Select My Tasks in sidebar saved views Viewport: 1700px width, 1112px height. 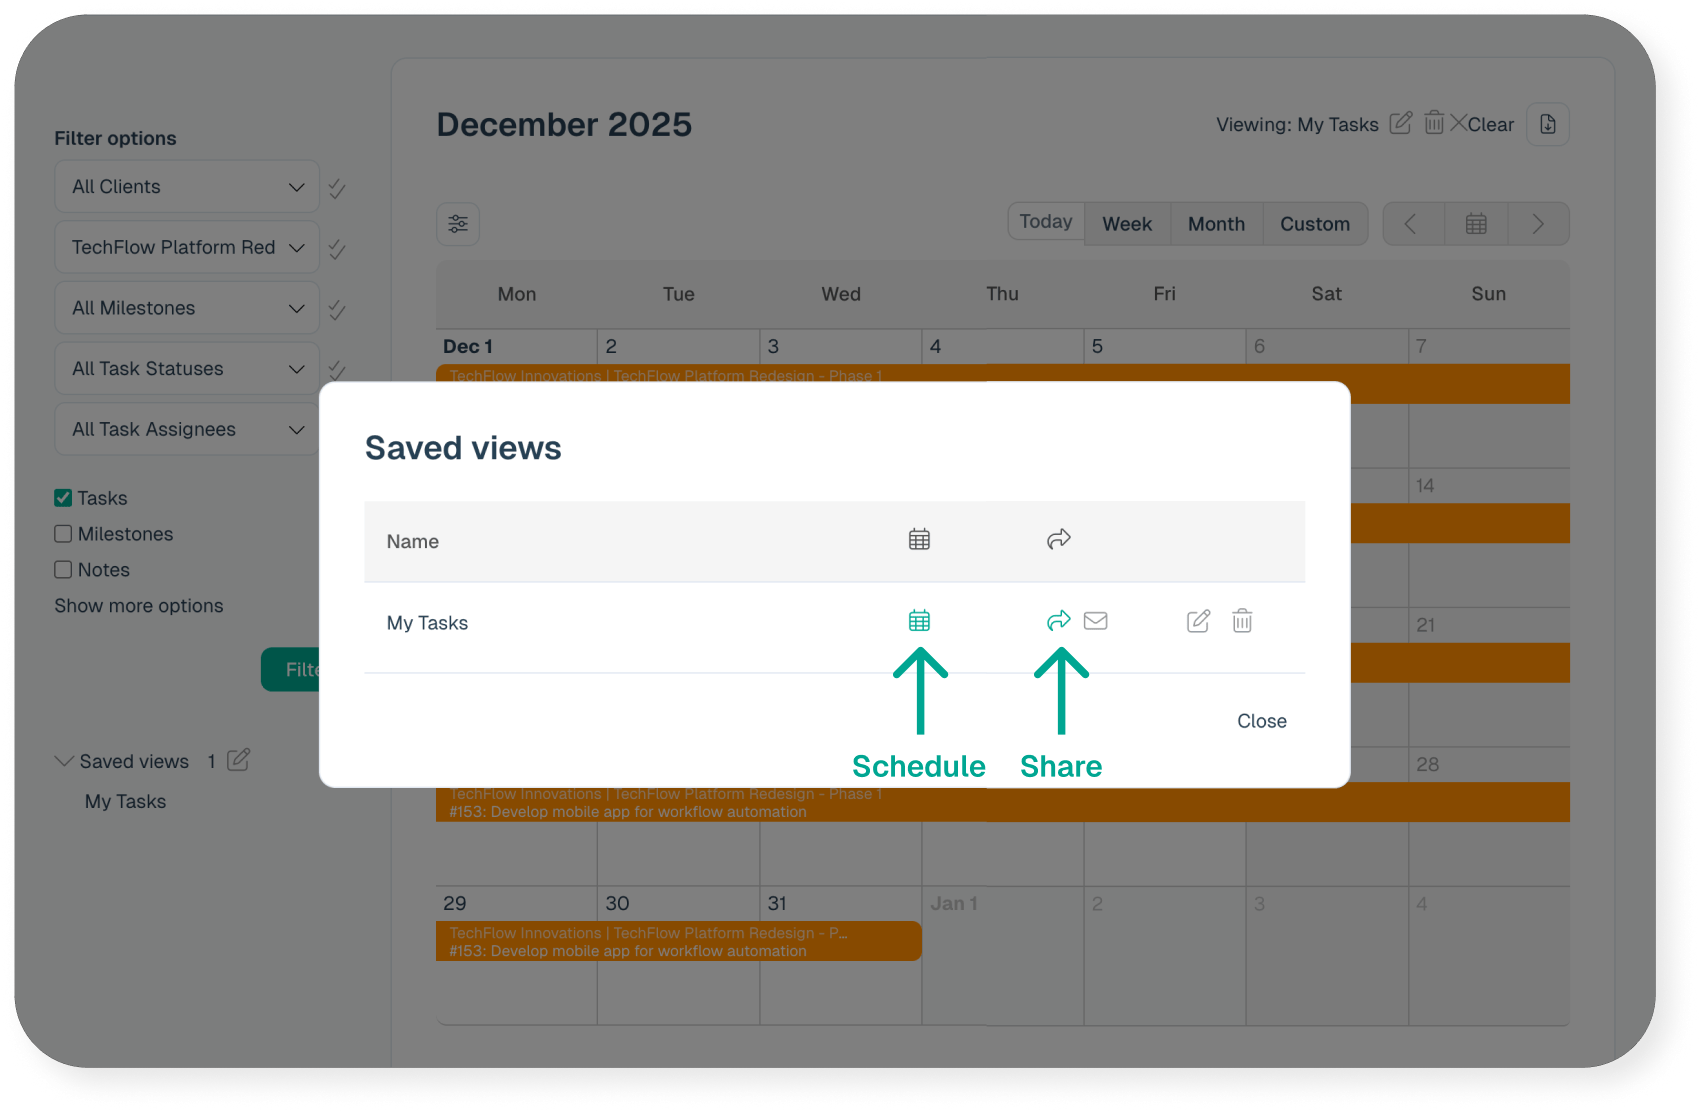(126, 802)
